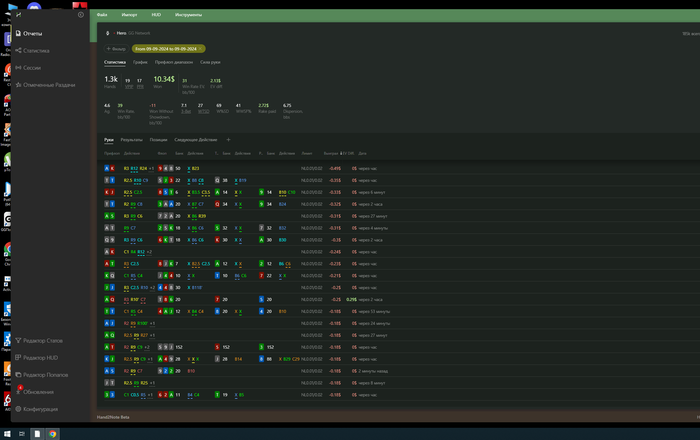Viewport: 700px width, 440px height.
Task: Open the Статистика sidebar section
Action: click(x=32, y=50)
